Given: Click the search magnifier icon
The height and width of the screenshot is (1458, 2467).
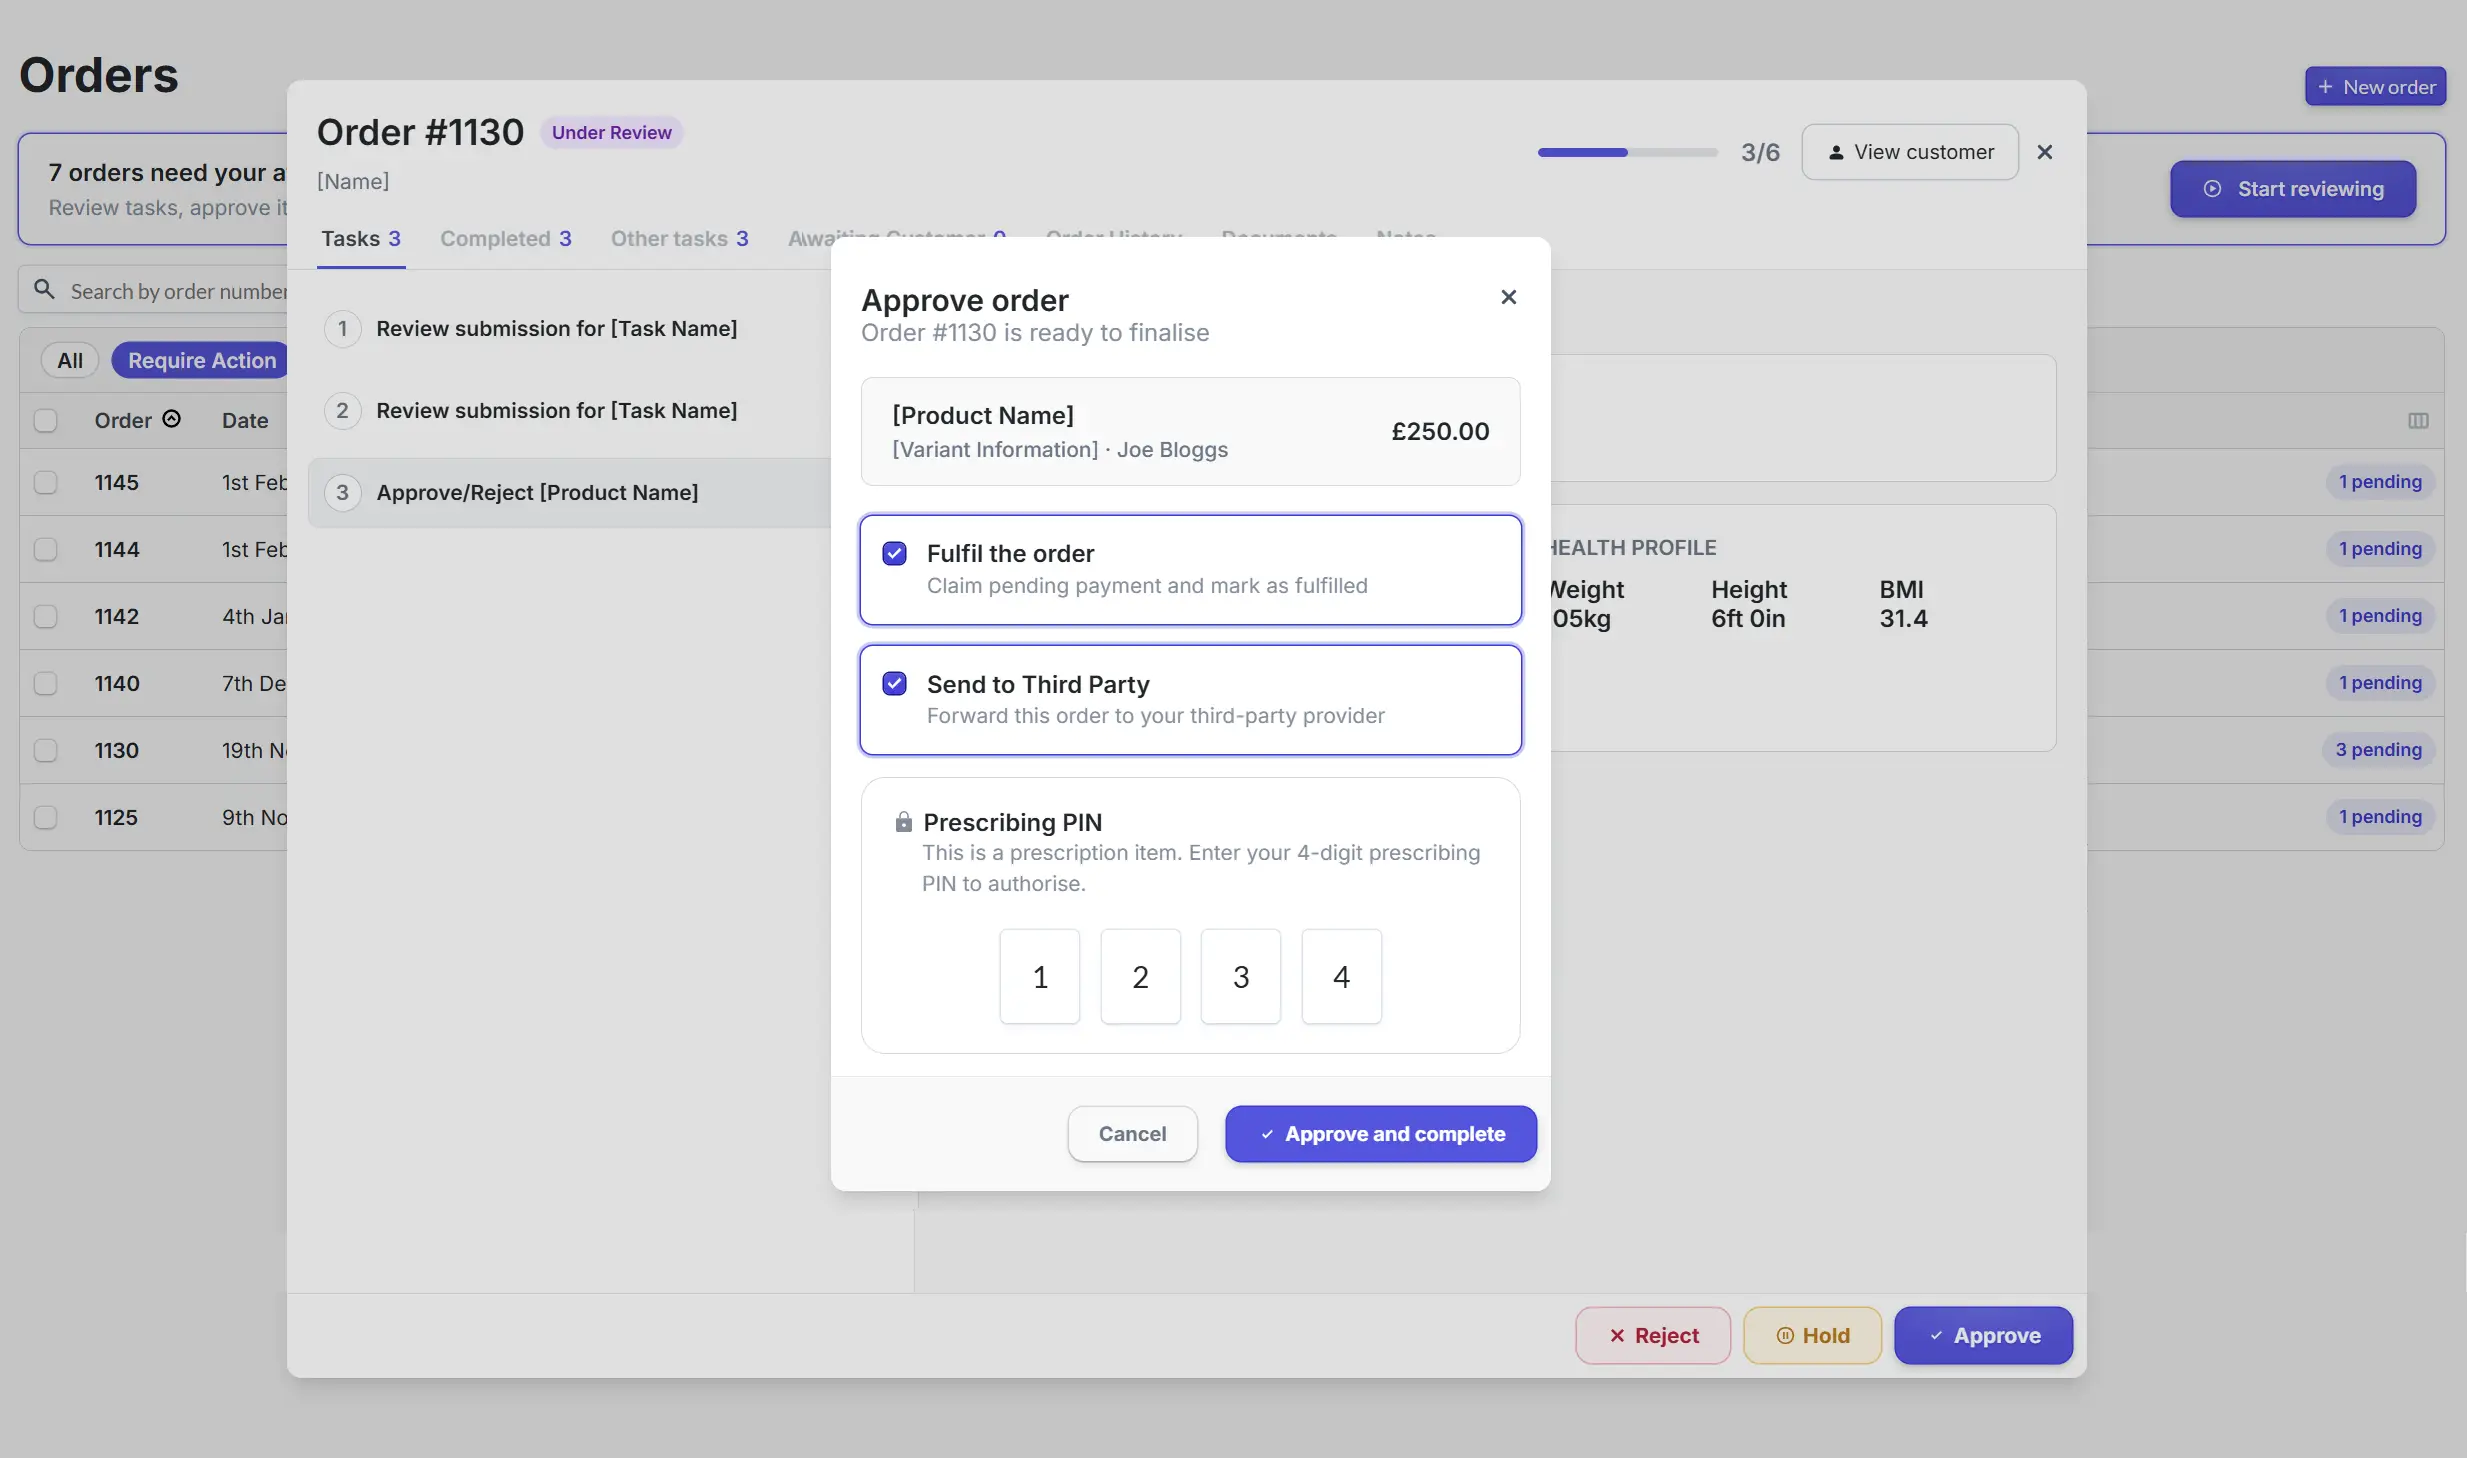Looking at the screenshot, I should pyautogui.click(x=42, y=288).
